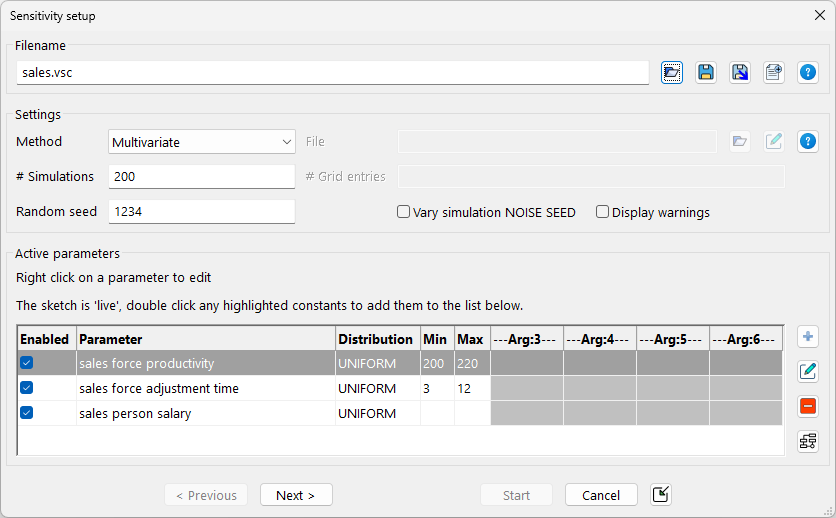836x518 pixels.
Task: Toggle the Display warnings checkbox
Action: (x=603, y=212)
